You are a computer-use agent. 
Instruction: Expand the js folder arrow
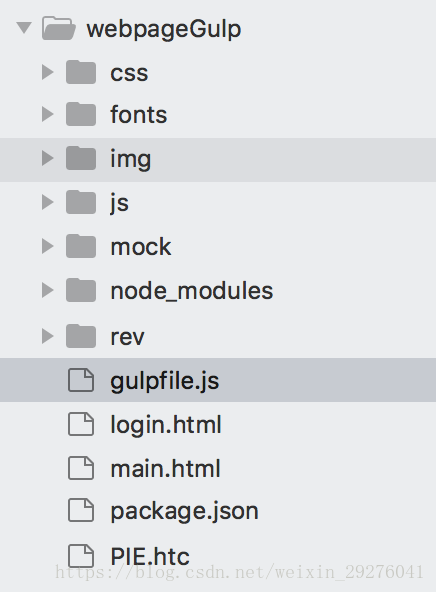47,202
